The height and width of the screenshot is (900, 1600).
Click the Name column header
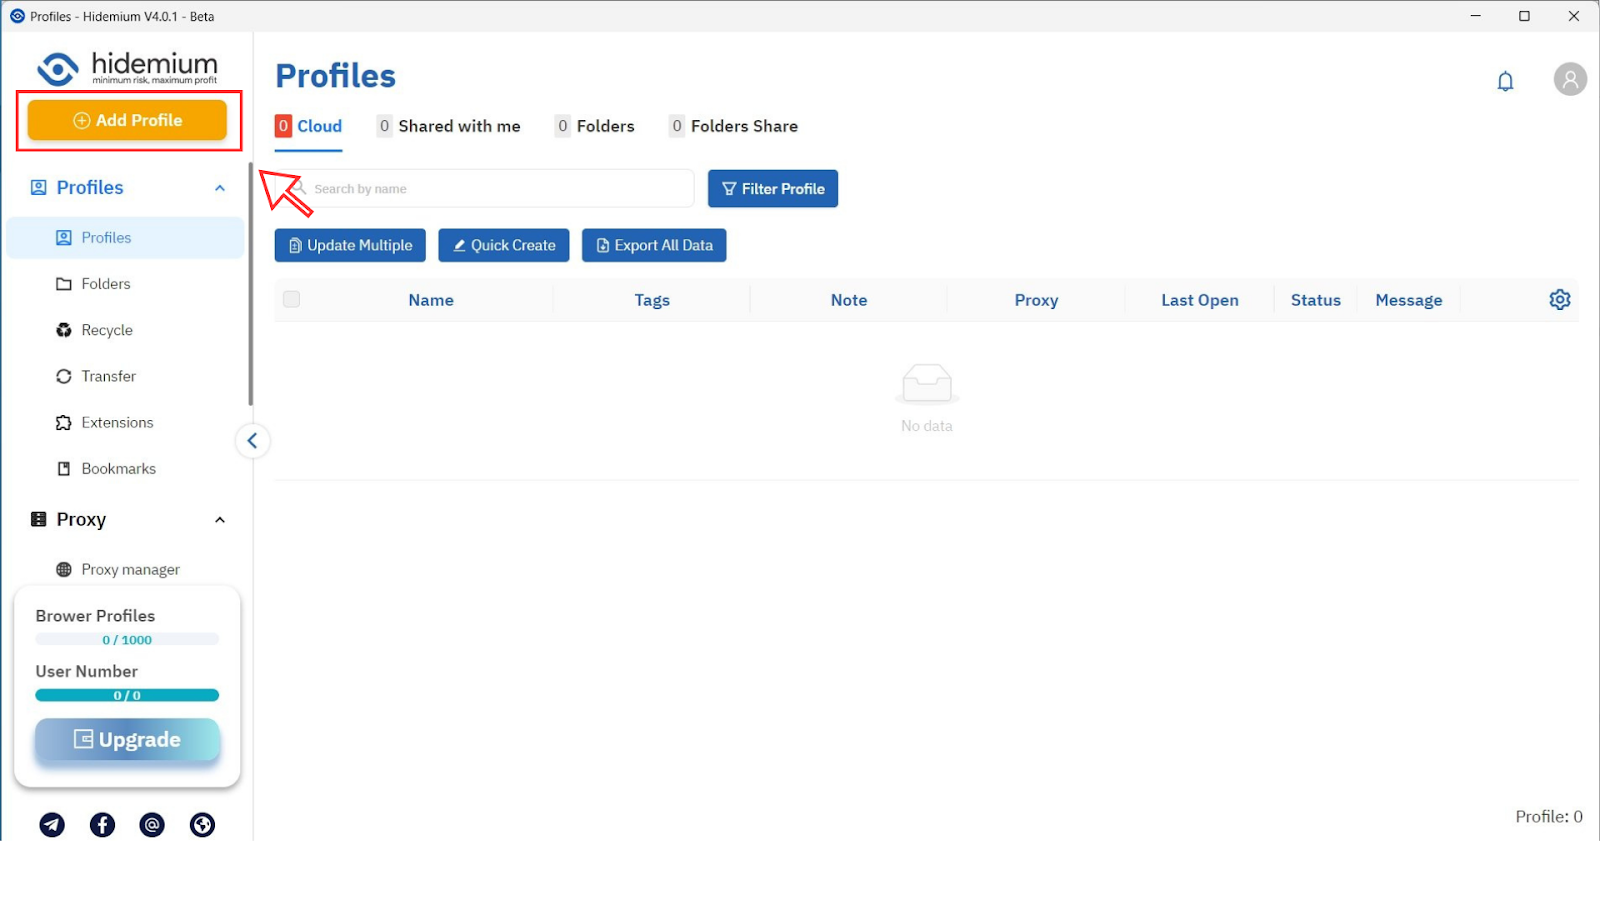click(431, 300)
